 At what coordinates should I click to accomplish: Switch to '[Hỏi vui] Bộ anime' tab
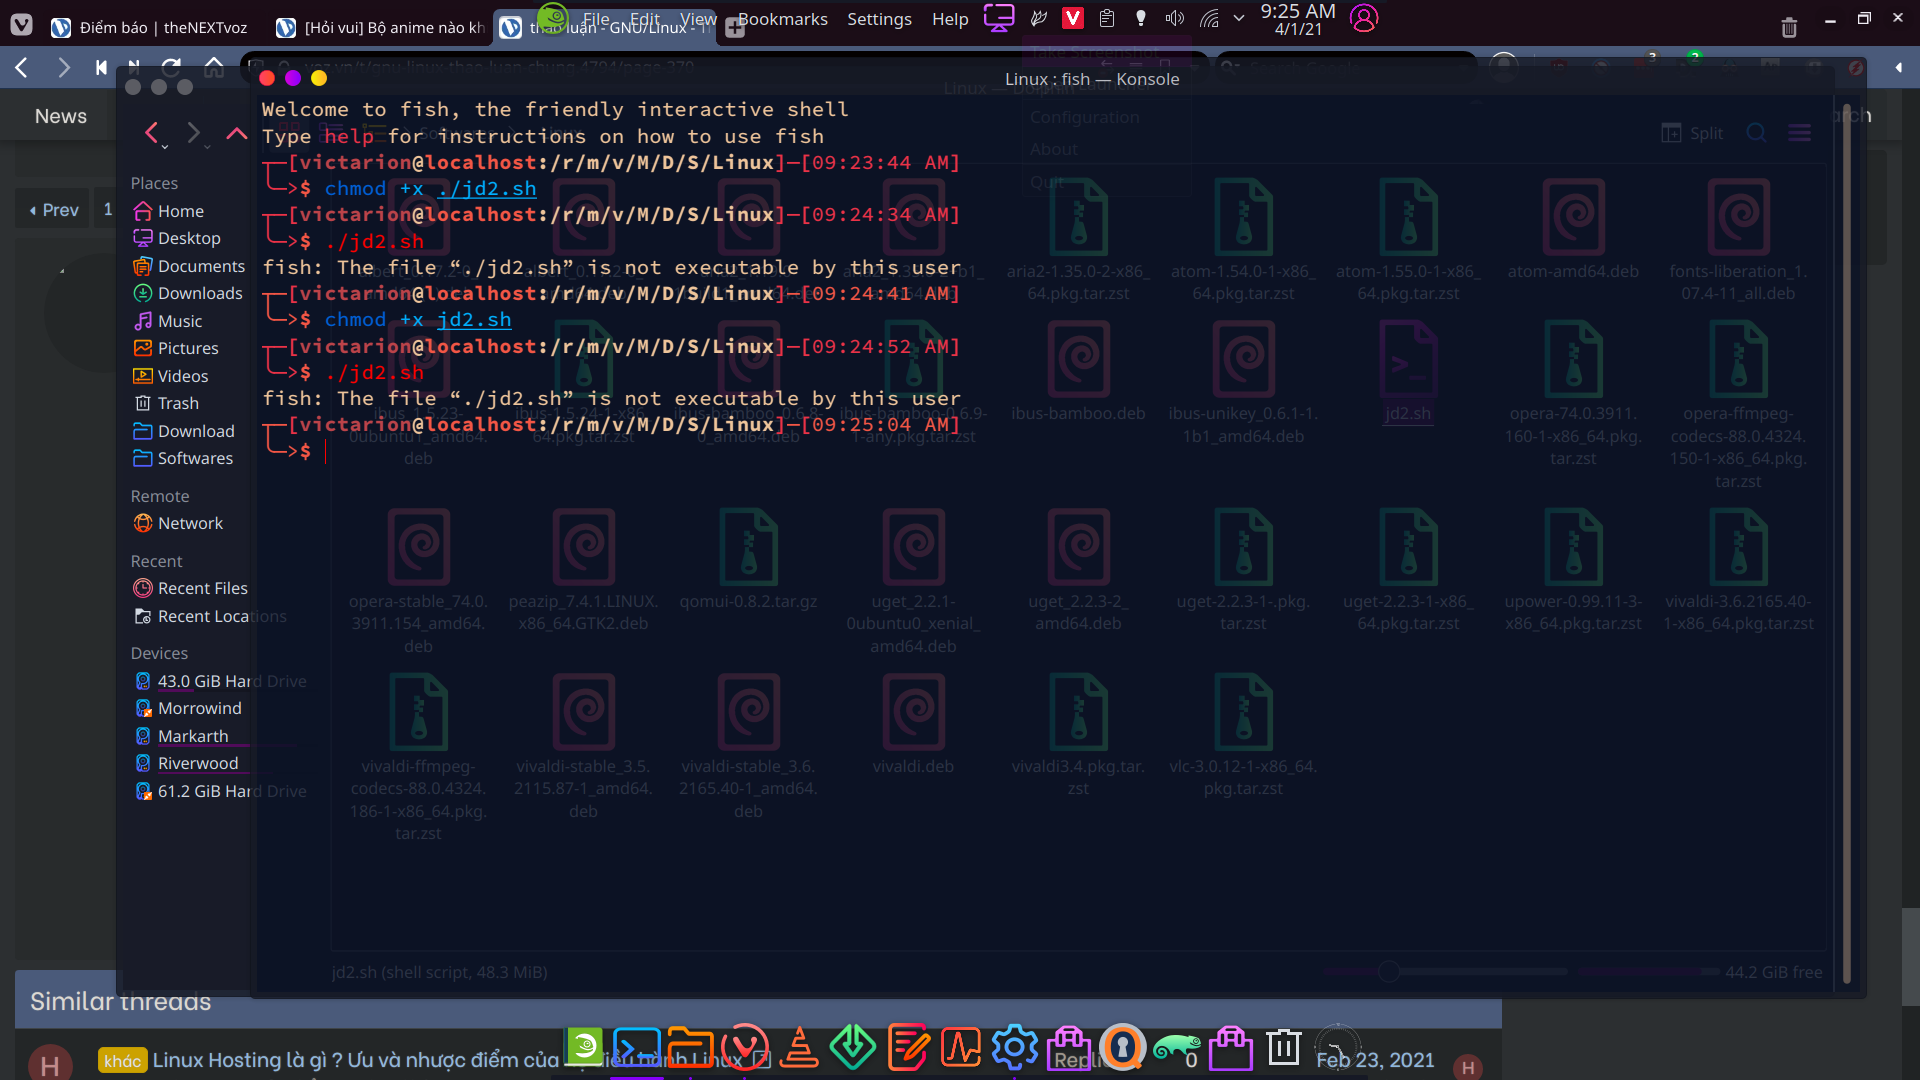pos(380,27)
